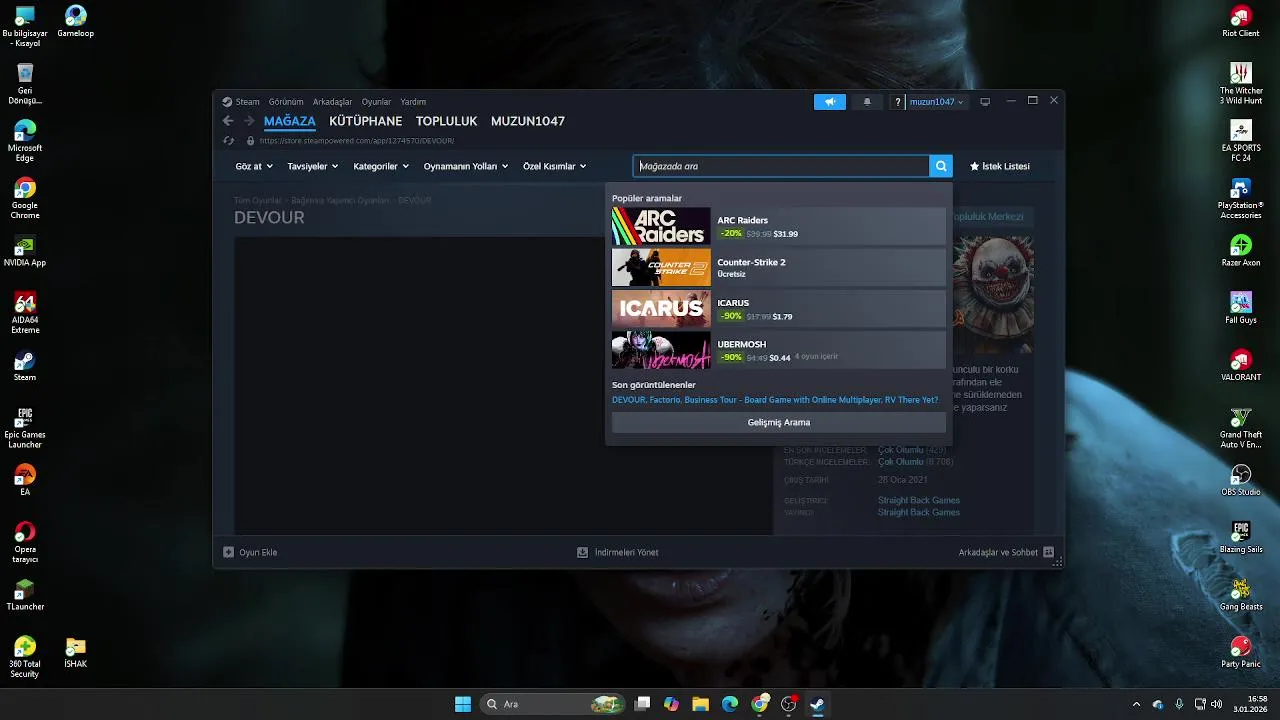Image resolution: width=1280 pixels, height=720 pixels.
Task: Click the DEVOUR recently viewed link
Action: click(x=629, y=400)
